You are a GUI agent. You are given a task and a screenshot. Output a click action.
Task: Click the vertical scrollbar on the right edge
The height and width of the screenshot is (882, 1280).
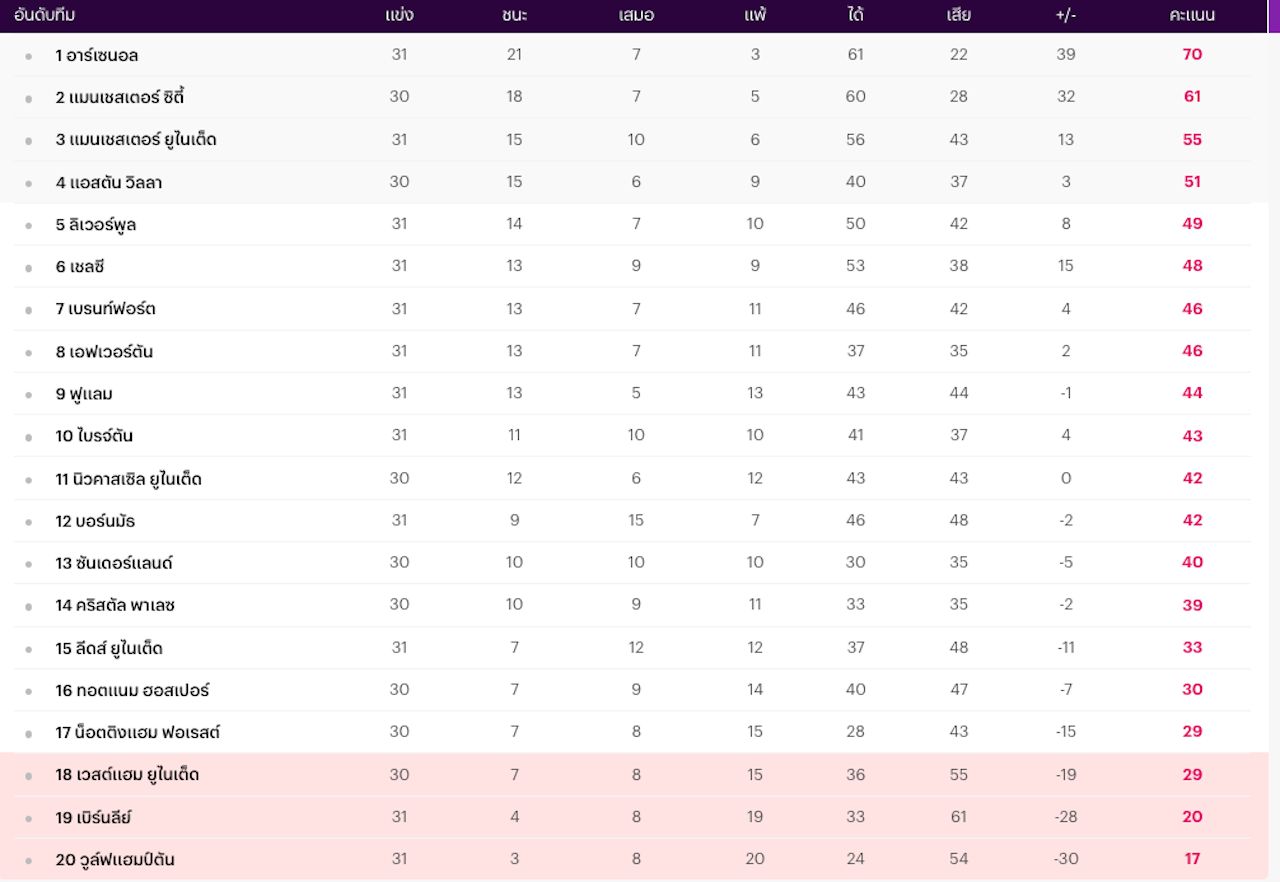coord(1274,400)
